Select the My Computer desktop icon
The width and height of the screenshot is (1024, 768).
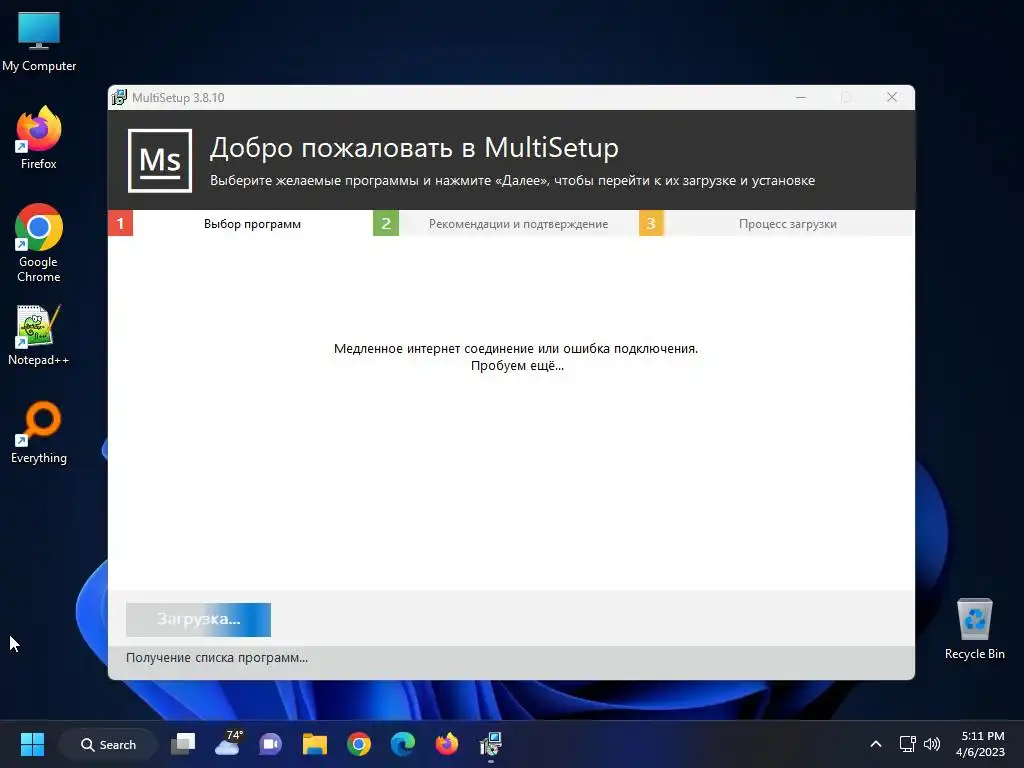click(x=39, y=41)
